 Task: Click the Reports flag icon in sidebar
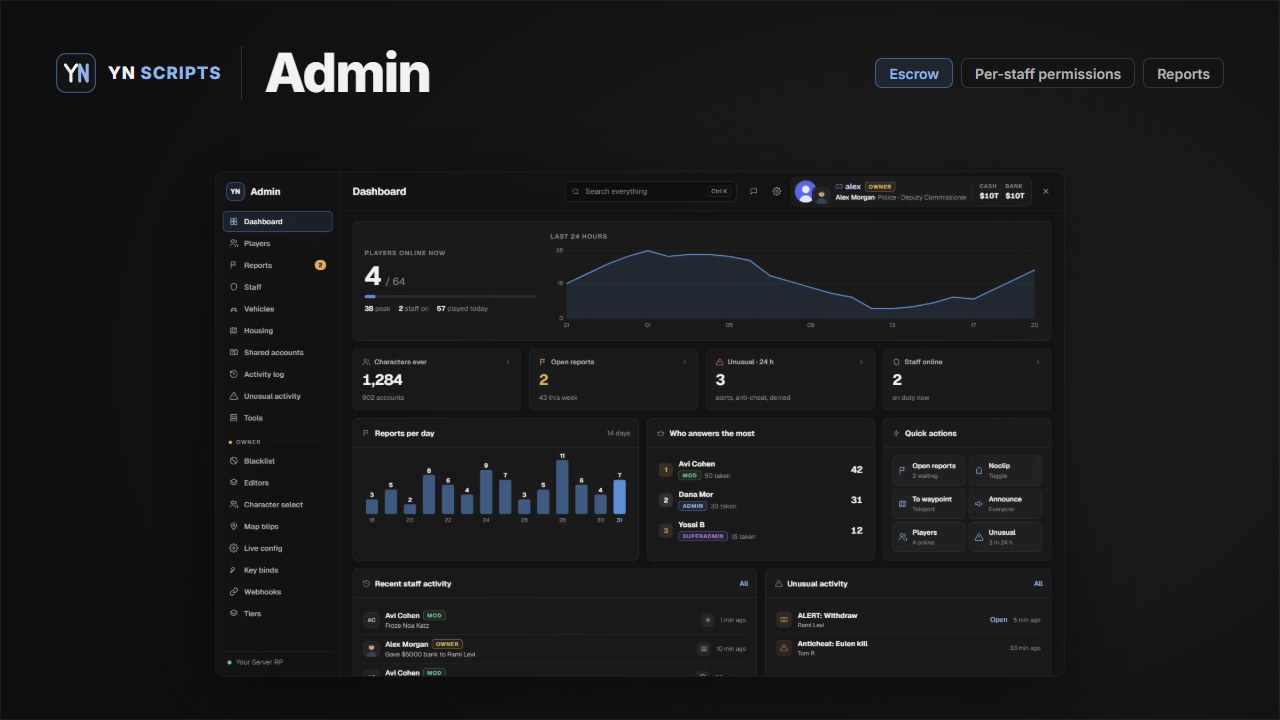click(233, 266)
